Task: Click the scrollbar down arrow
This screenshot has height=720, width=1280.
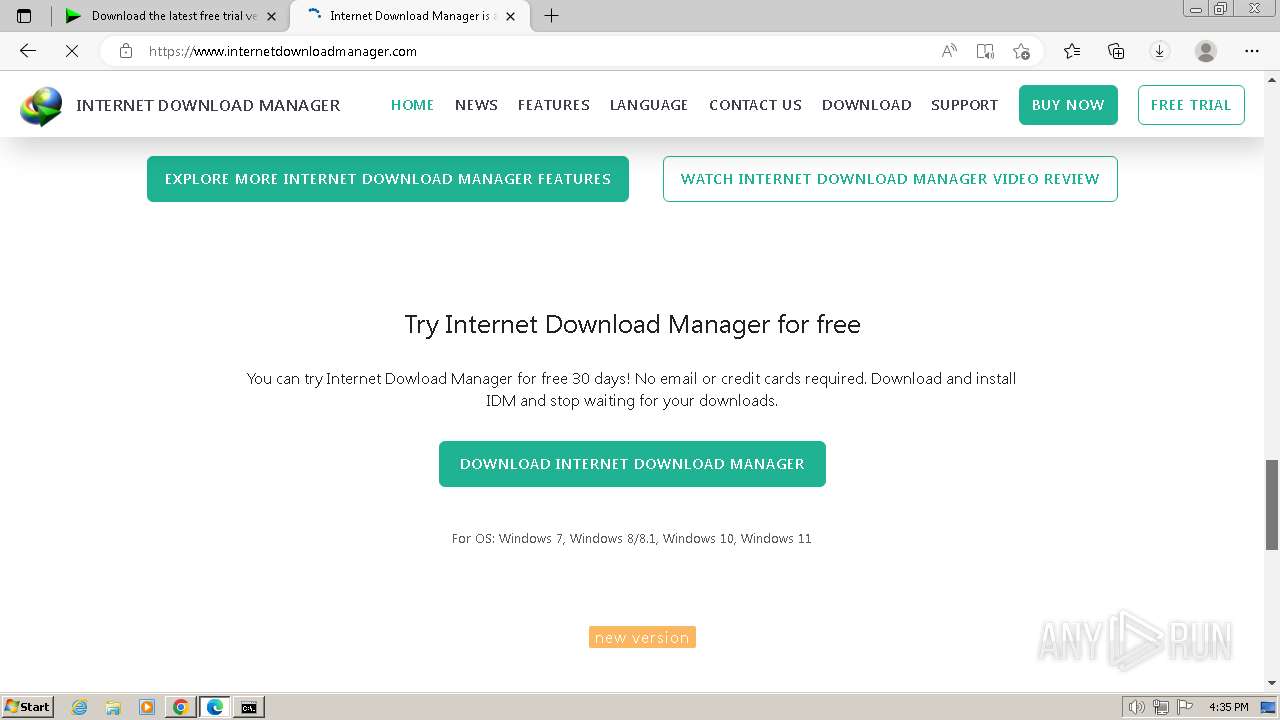Action: [1272, 685]
